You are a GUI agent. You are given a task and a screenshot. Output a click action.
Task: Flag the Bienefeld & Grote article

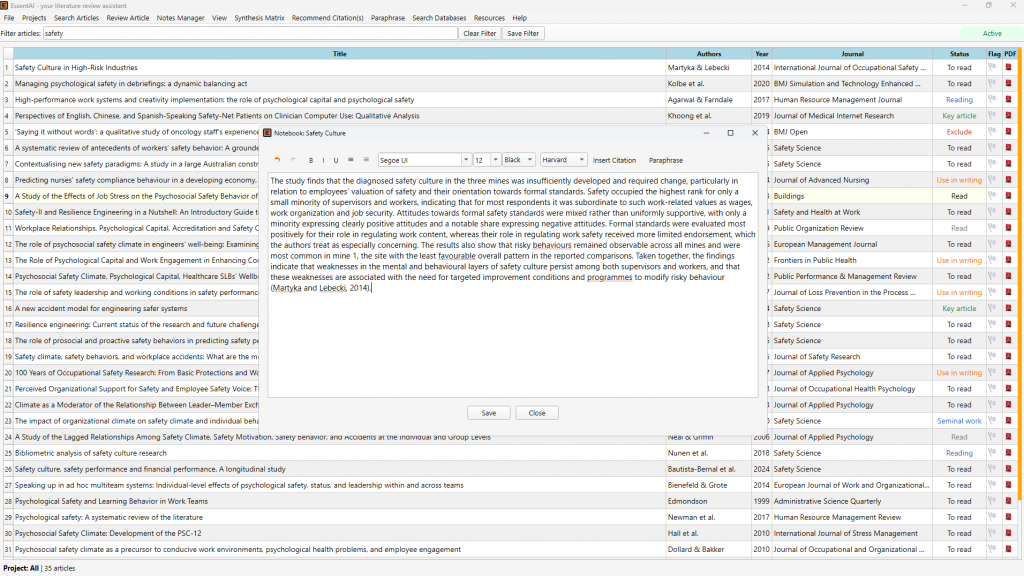point(993,485)
